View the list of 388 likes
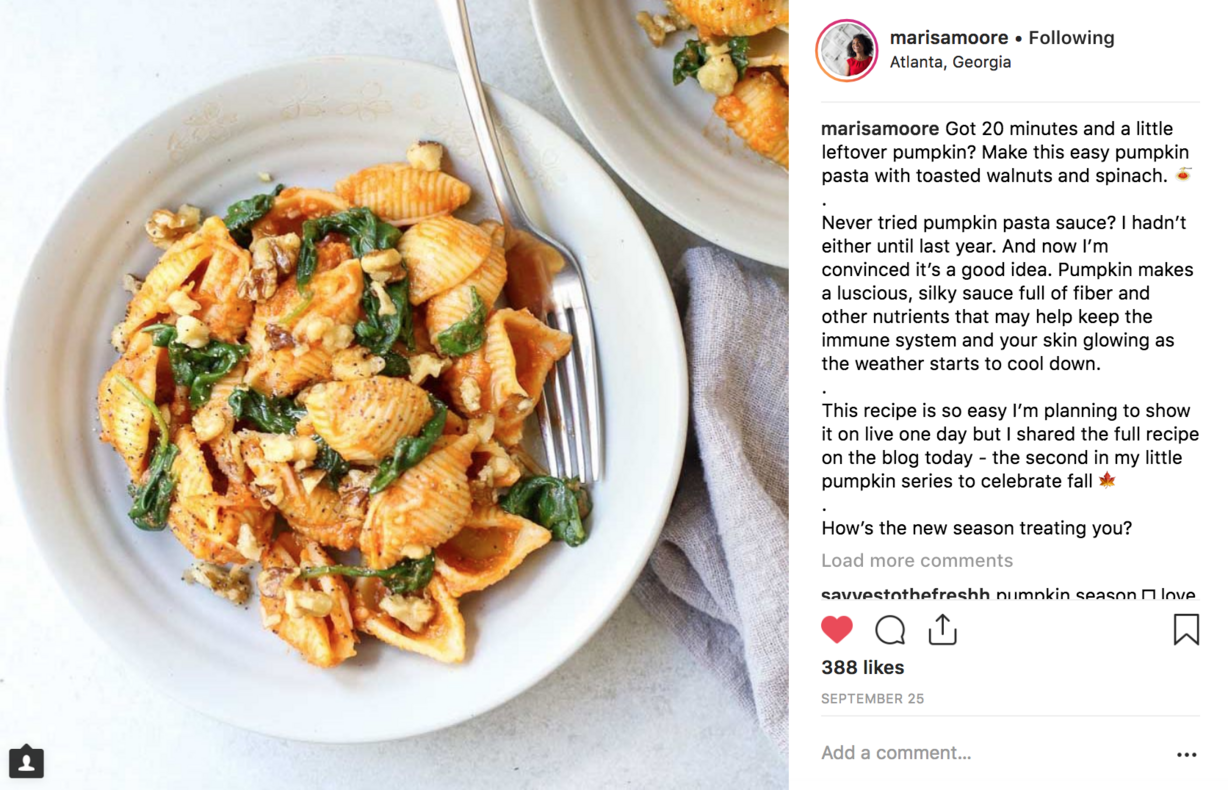The width and height of the screenshot is (1228, 790). pyautogui.click(x=862, y=667)
